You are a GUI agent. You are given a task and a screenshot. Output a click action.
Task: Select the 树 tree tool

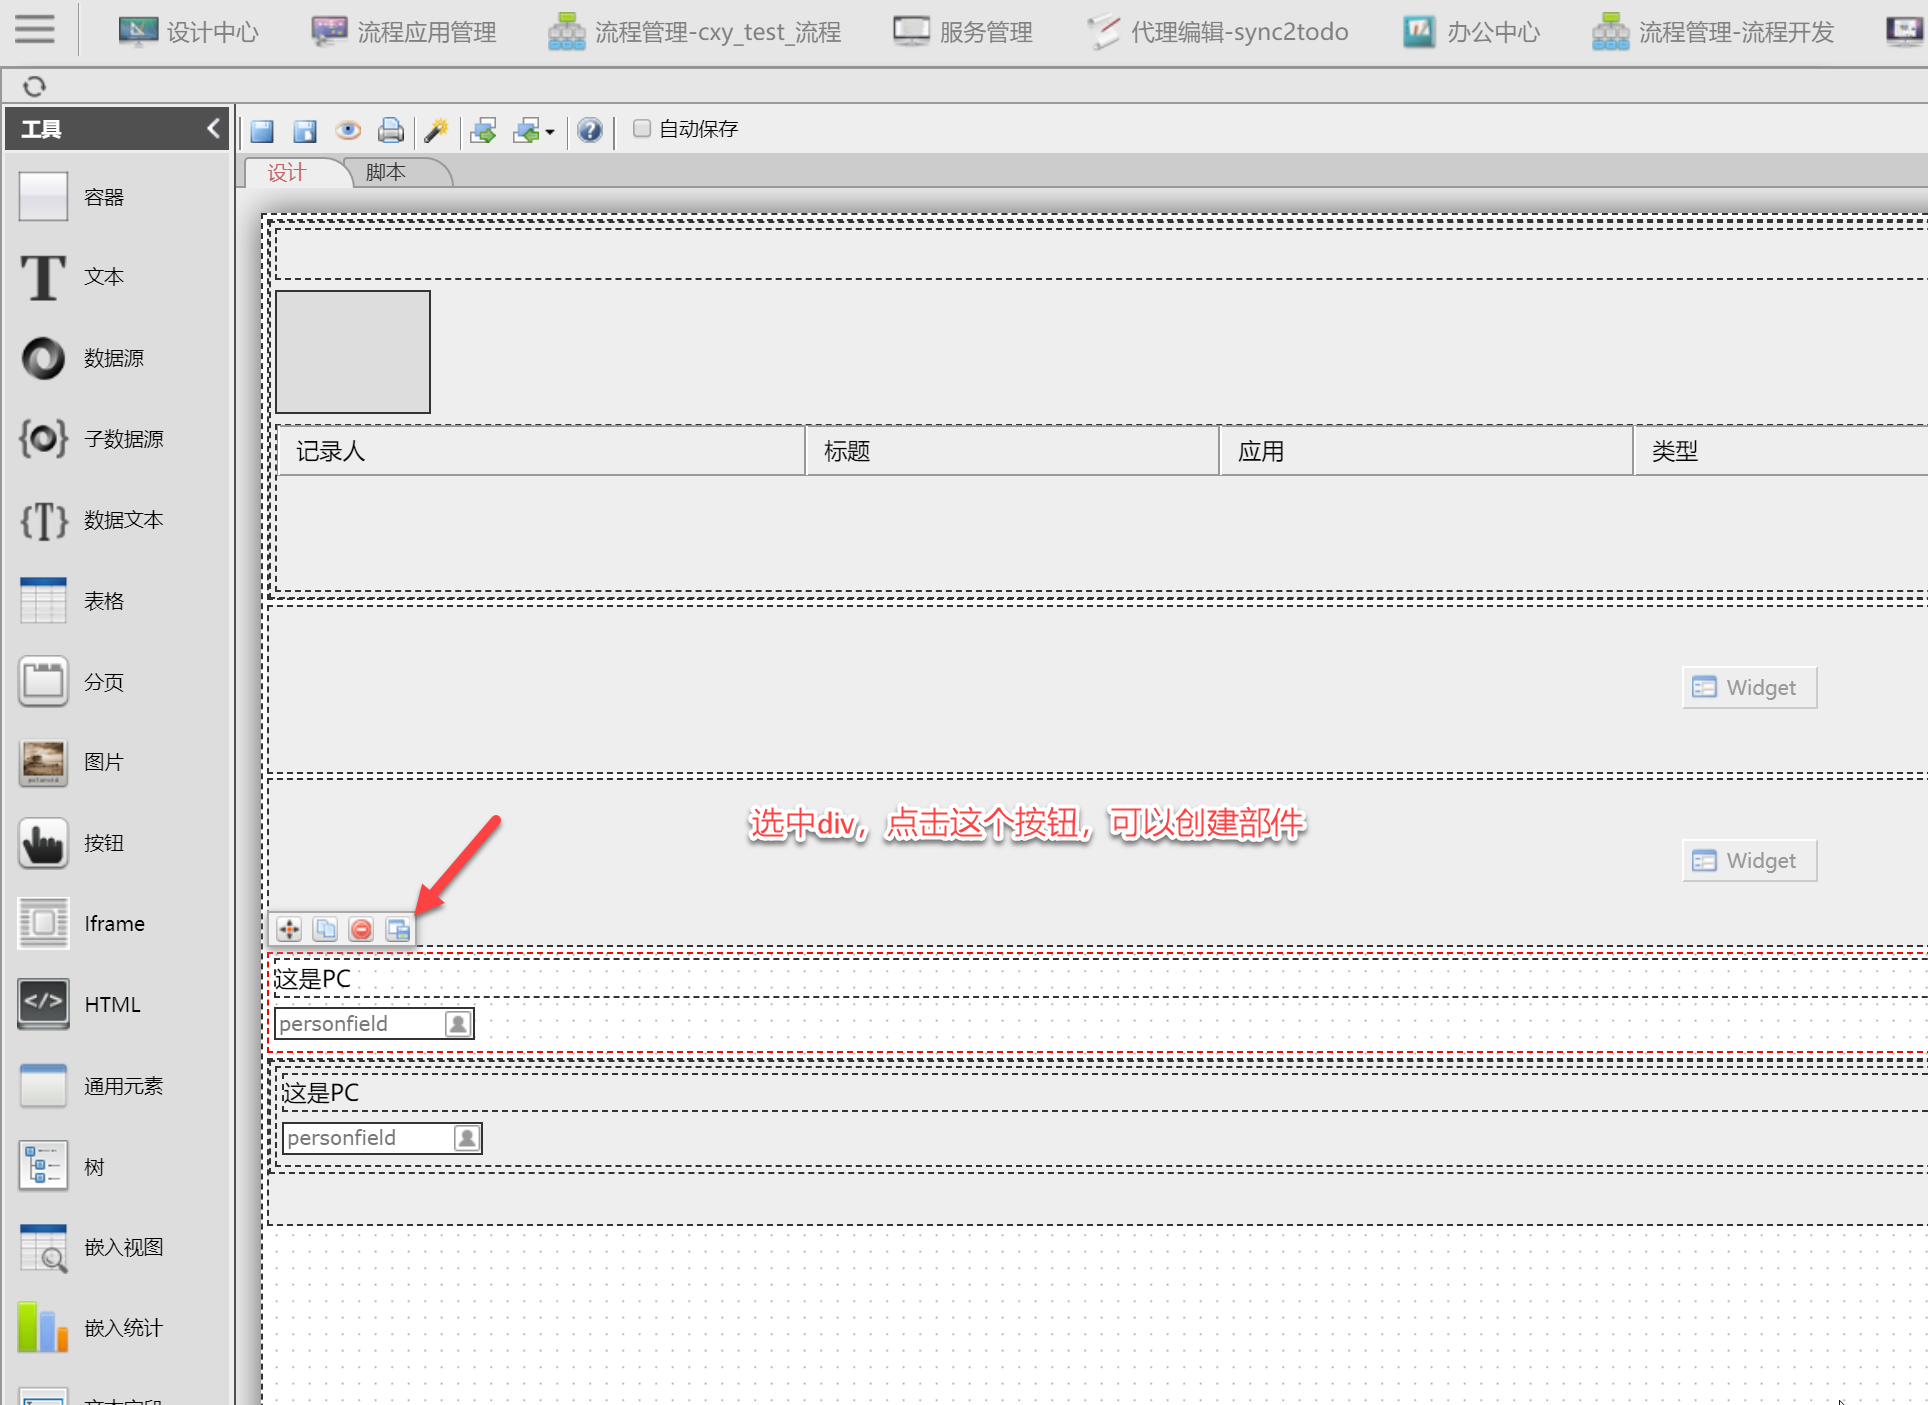61,1167
